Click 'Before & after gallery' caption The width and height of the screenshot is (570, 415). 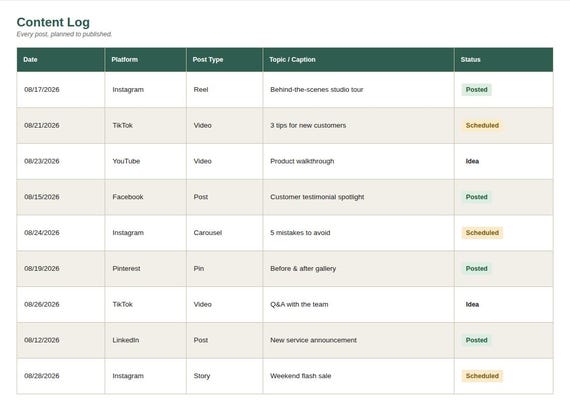[303, 269]
